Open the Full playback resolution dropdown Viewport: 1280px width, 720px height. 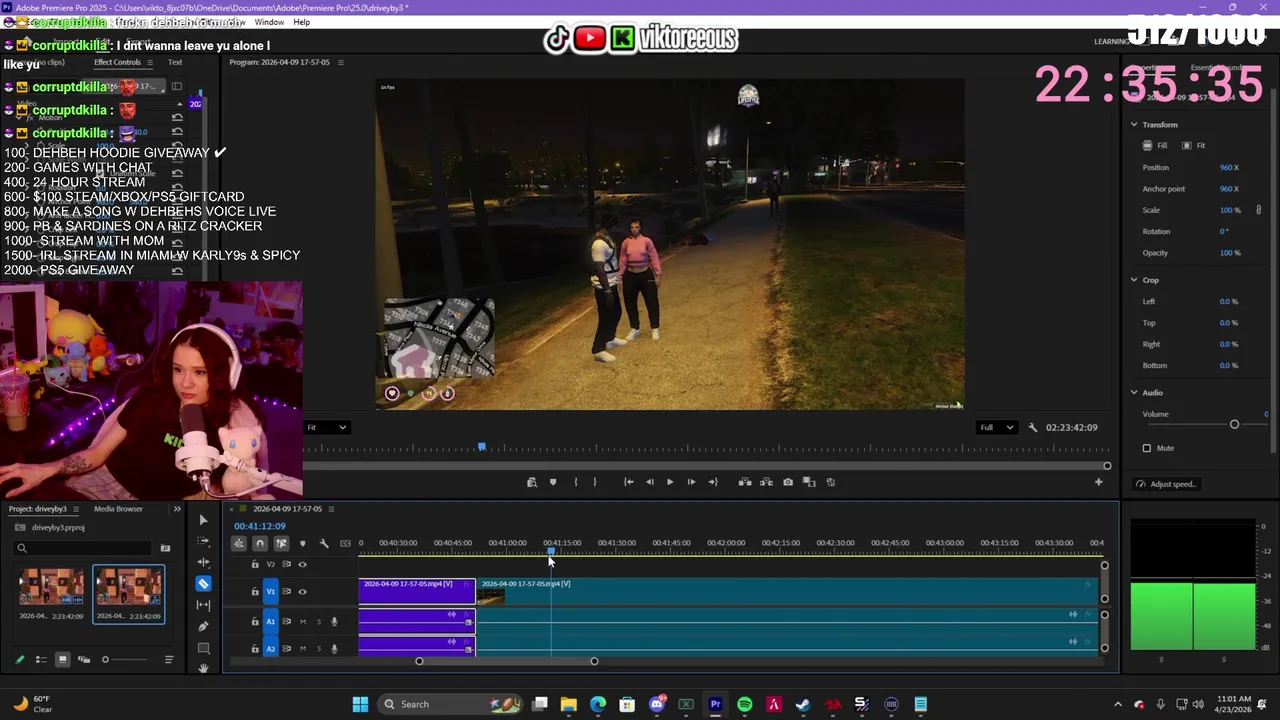997,427
